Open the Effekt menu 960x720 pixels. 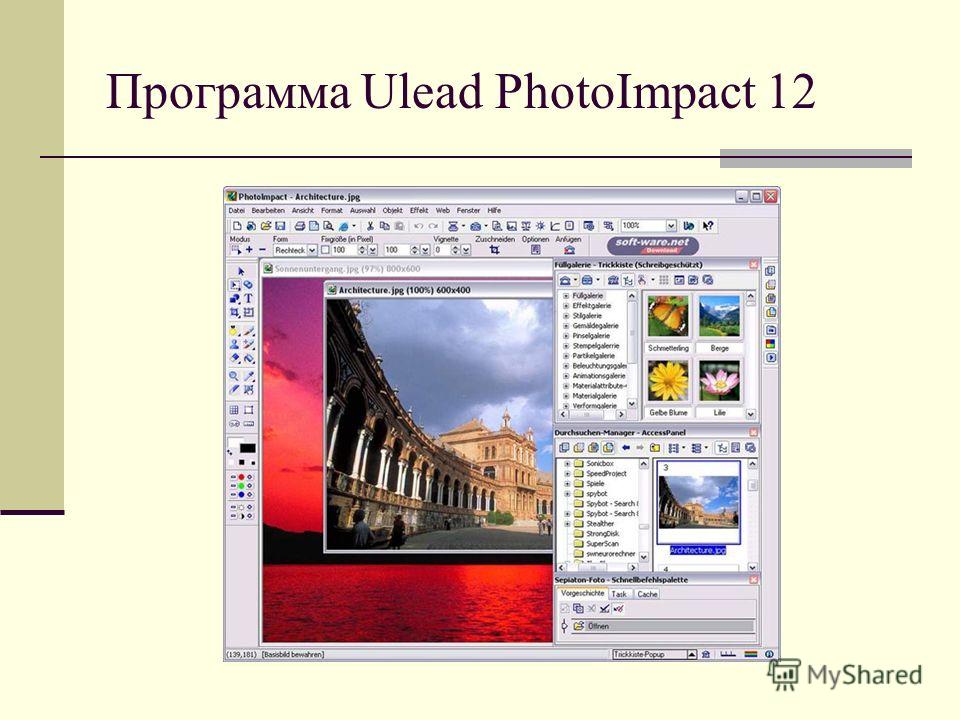point(419,210)
